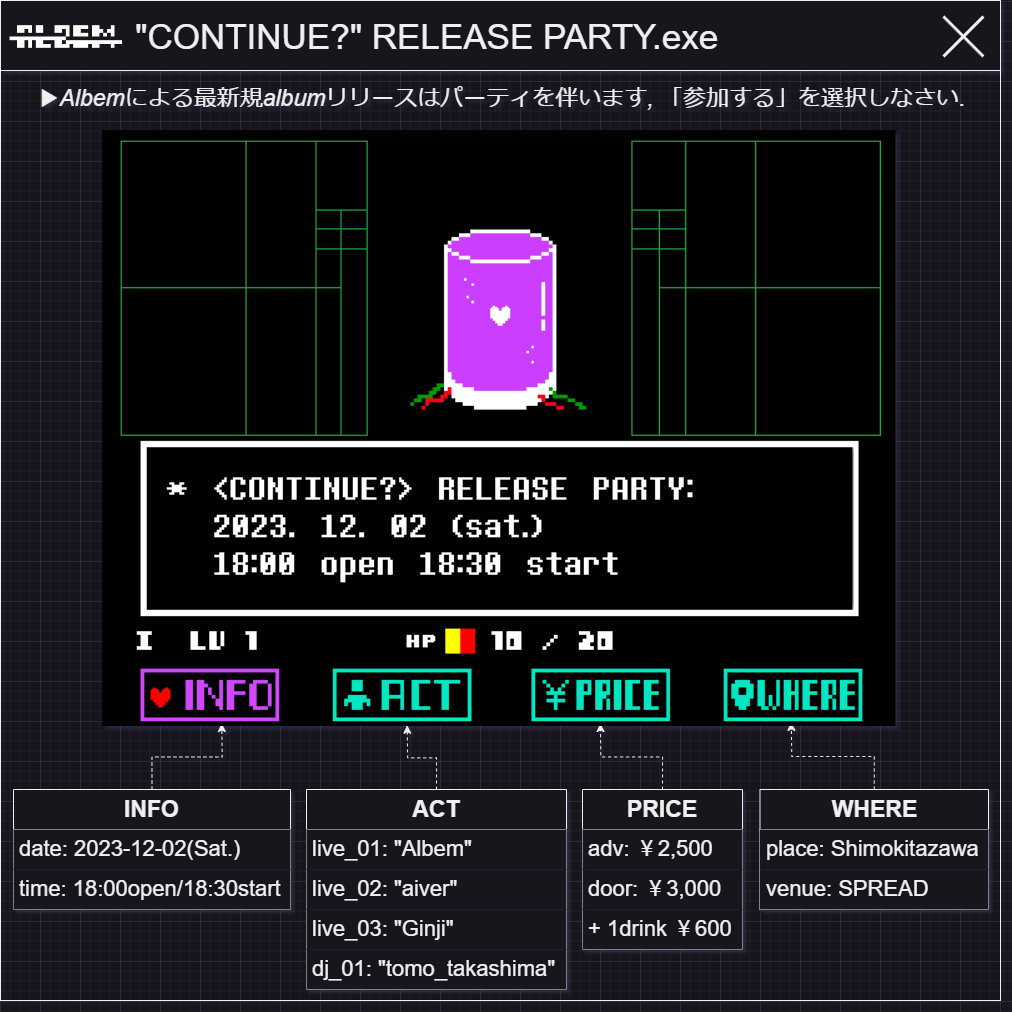Viewport: 1012px width, 1012px height.
Task: Click the yellow-red HP bar
Action: pyautogui.click(x=460, y=642)
